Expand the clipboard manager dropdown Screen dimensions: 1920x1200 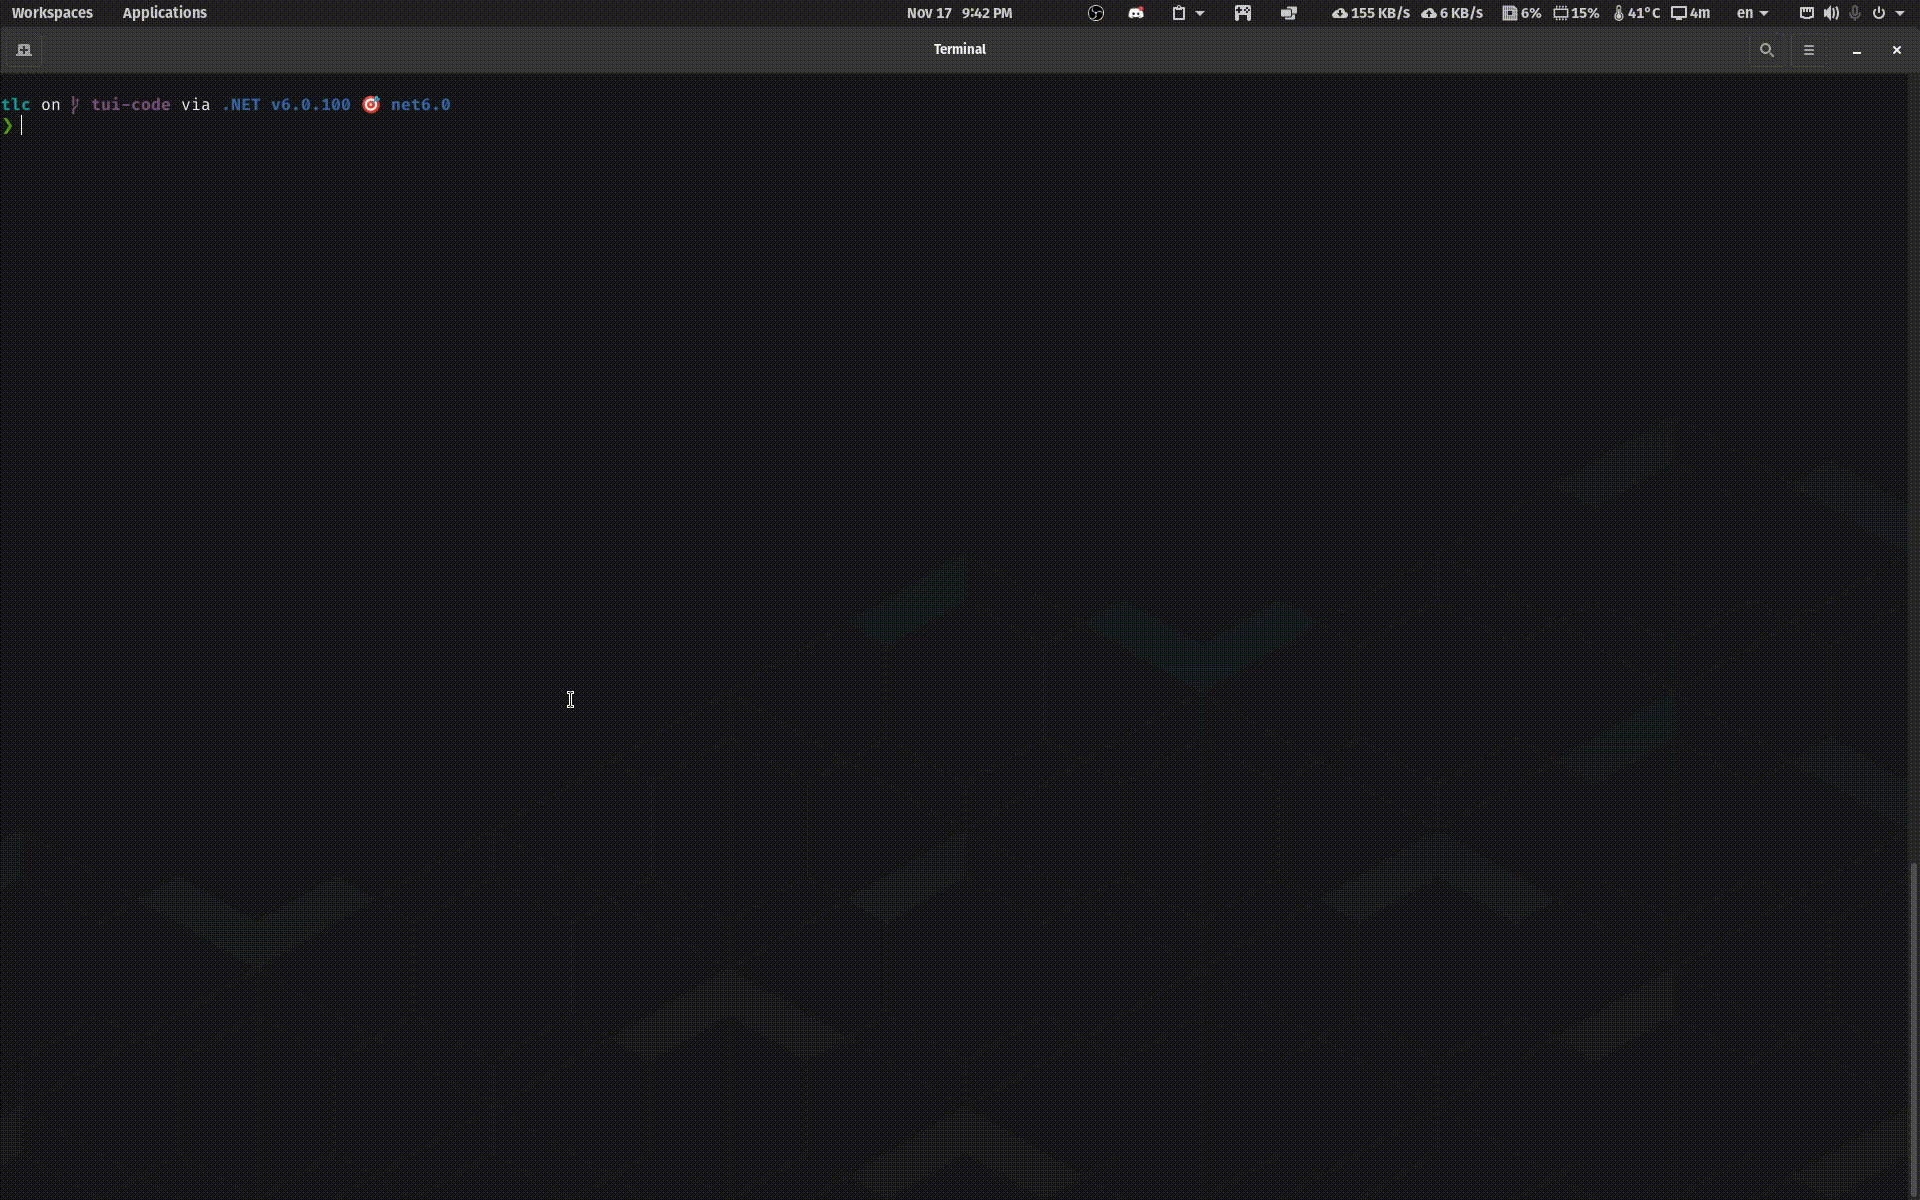(1200, 13)
